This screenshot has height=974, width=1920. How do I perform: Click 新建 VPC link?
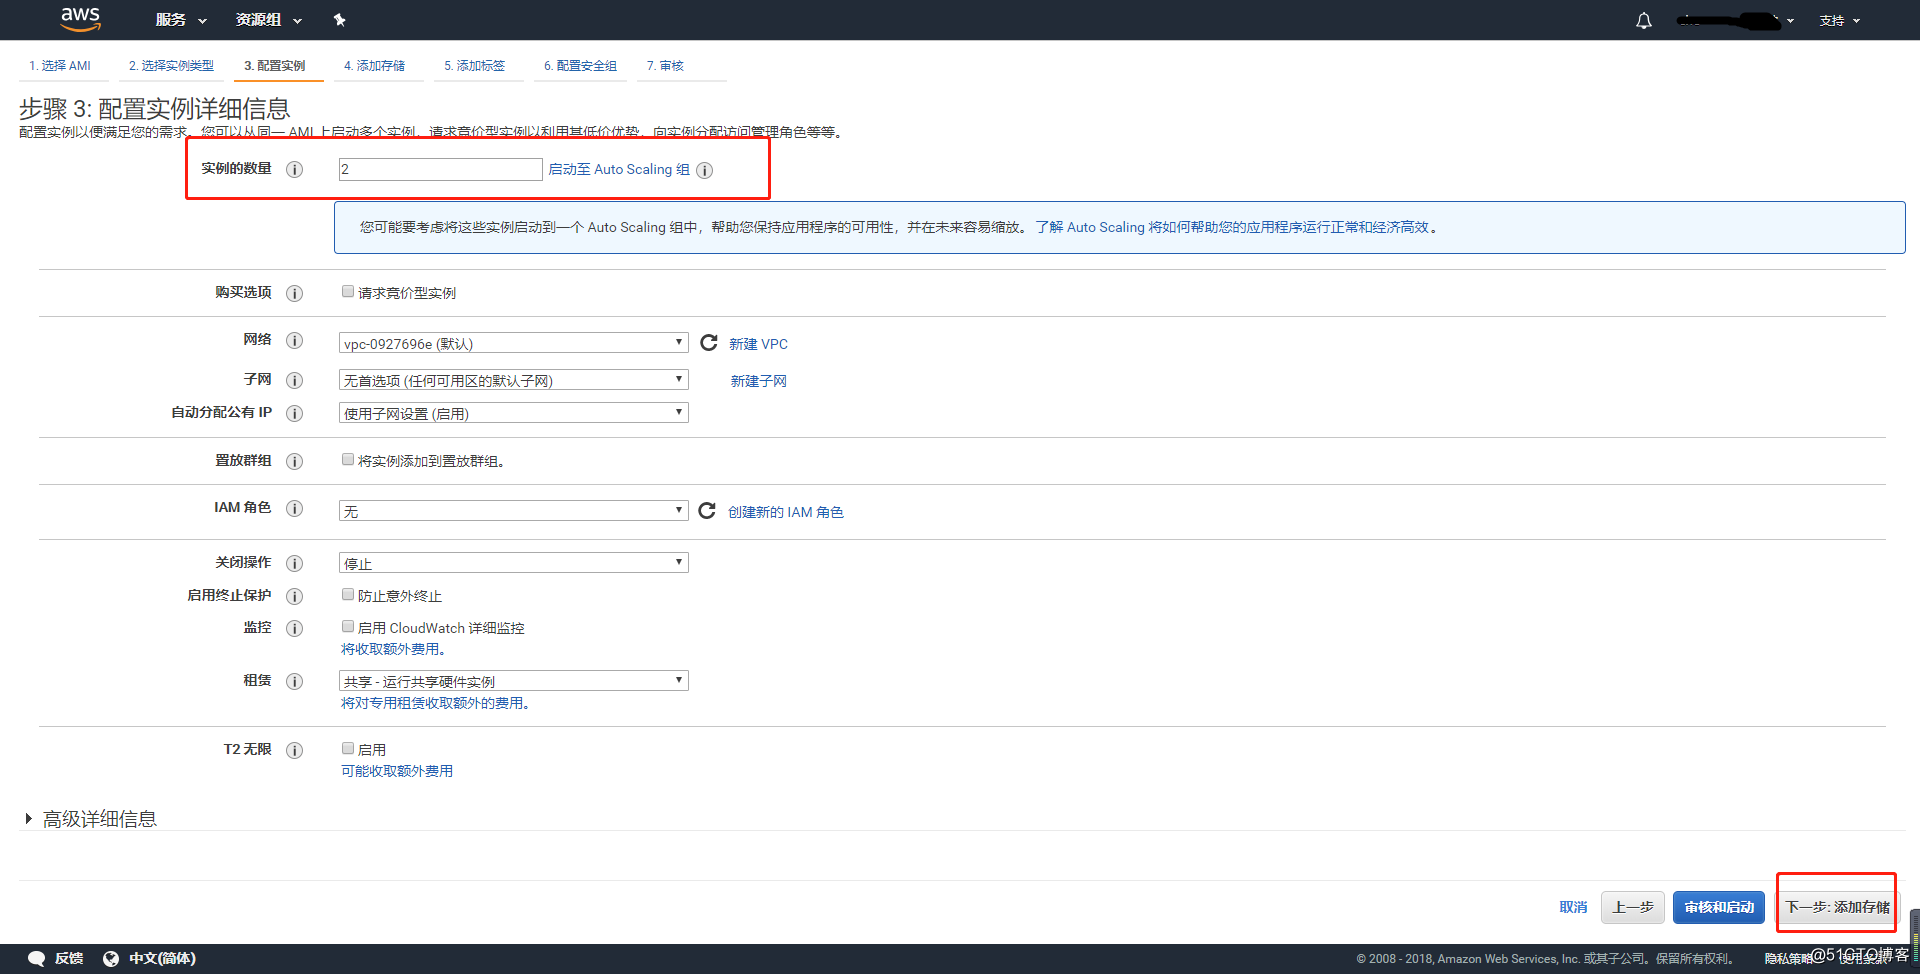coord(758,344)
